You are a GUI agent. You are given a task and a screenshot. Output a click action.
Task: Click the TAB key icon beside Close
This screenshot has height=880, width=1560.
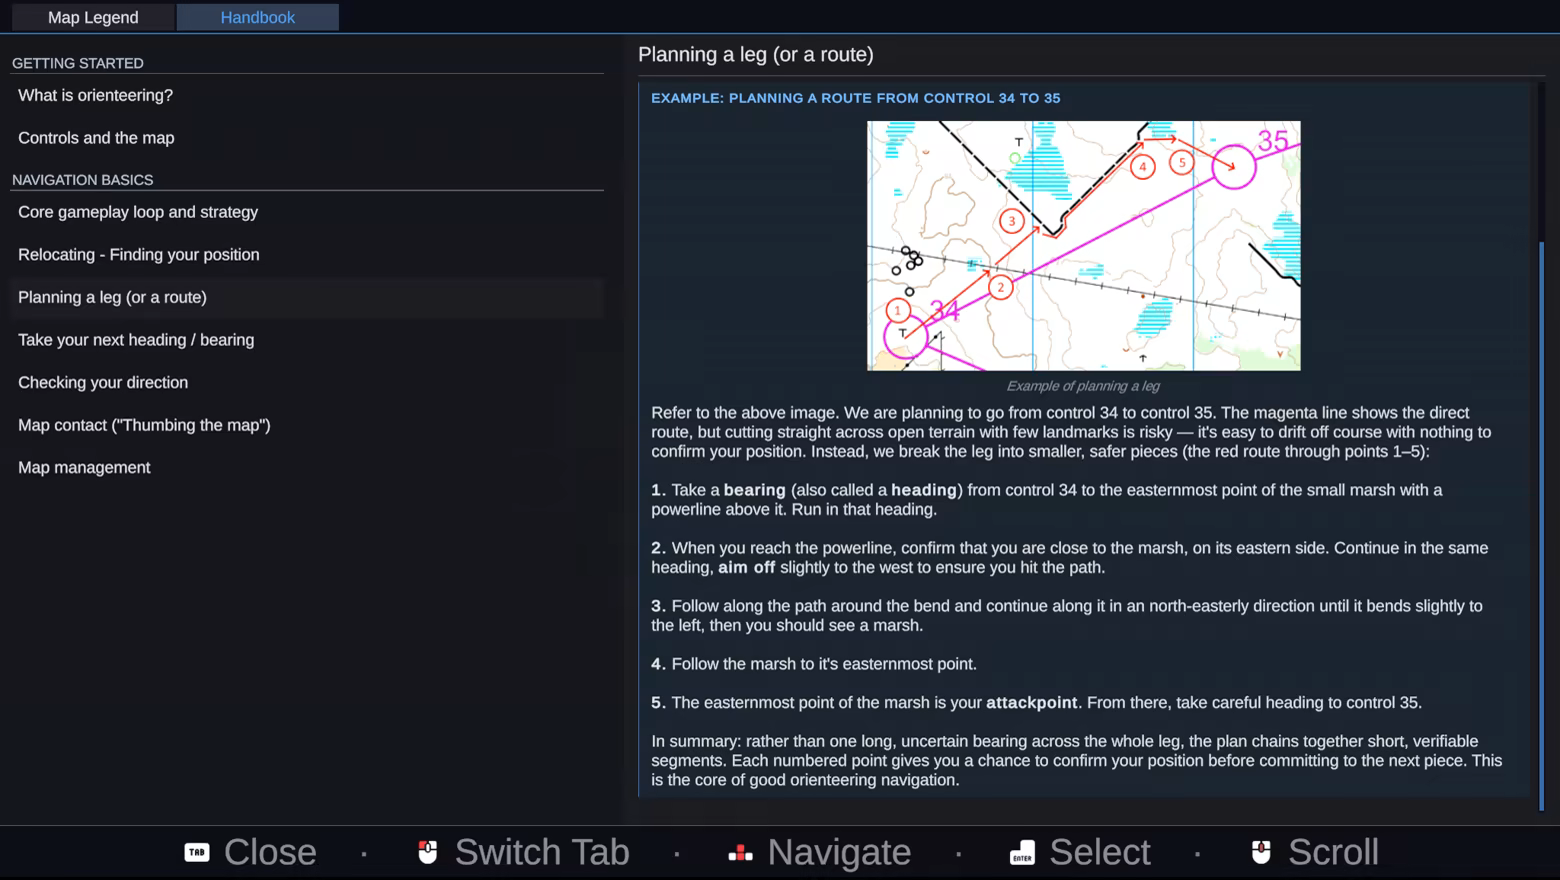click(x=197, y=852)
